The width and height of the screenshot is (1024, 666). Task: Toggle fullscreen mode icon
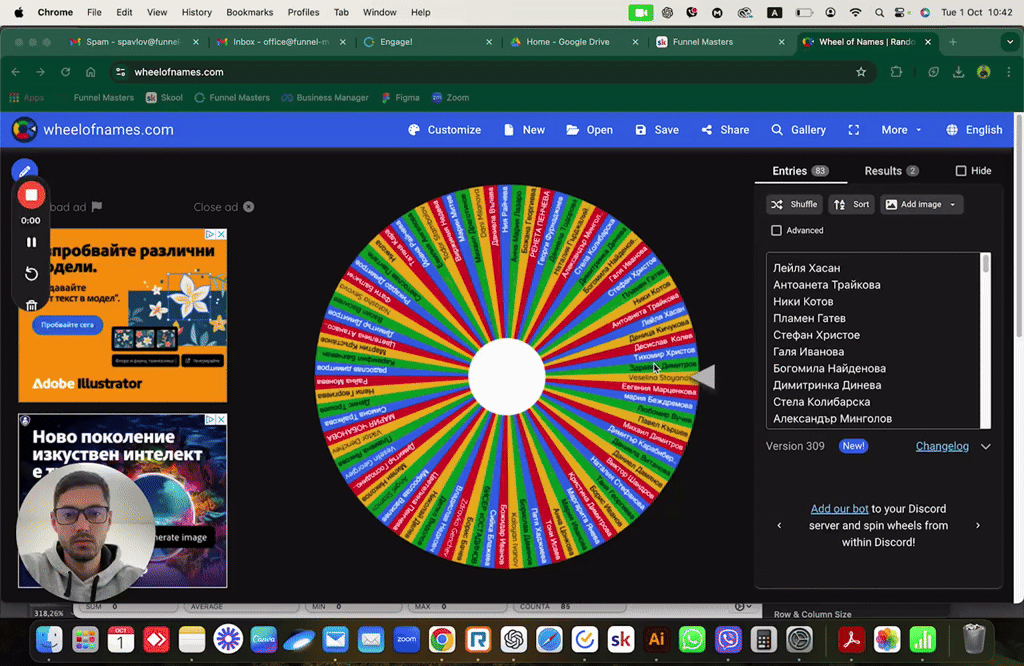pos(854,130)
